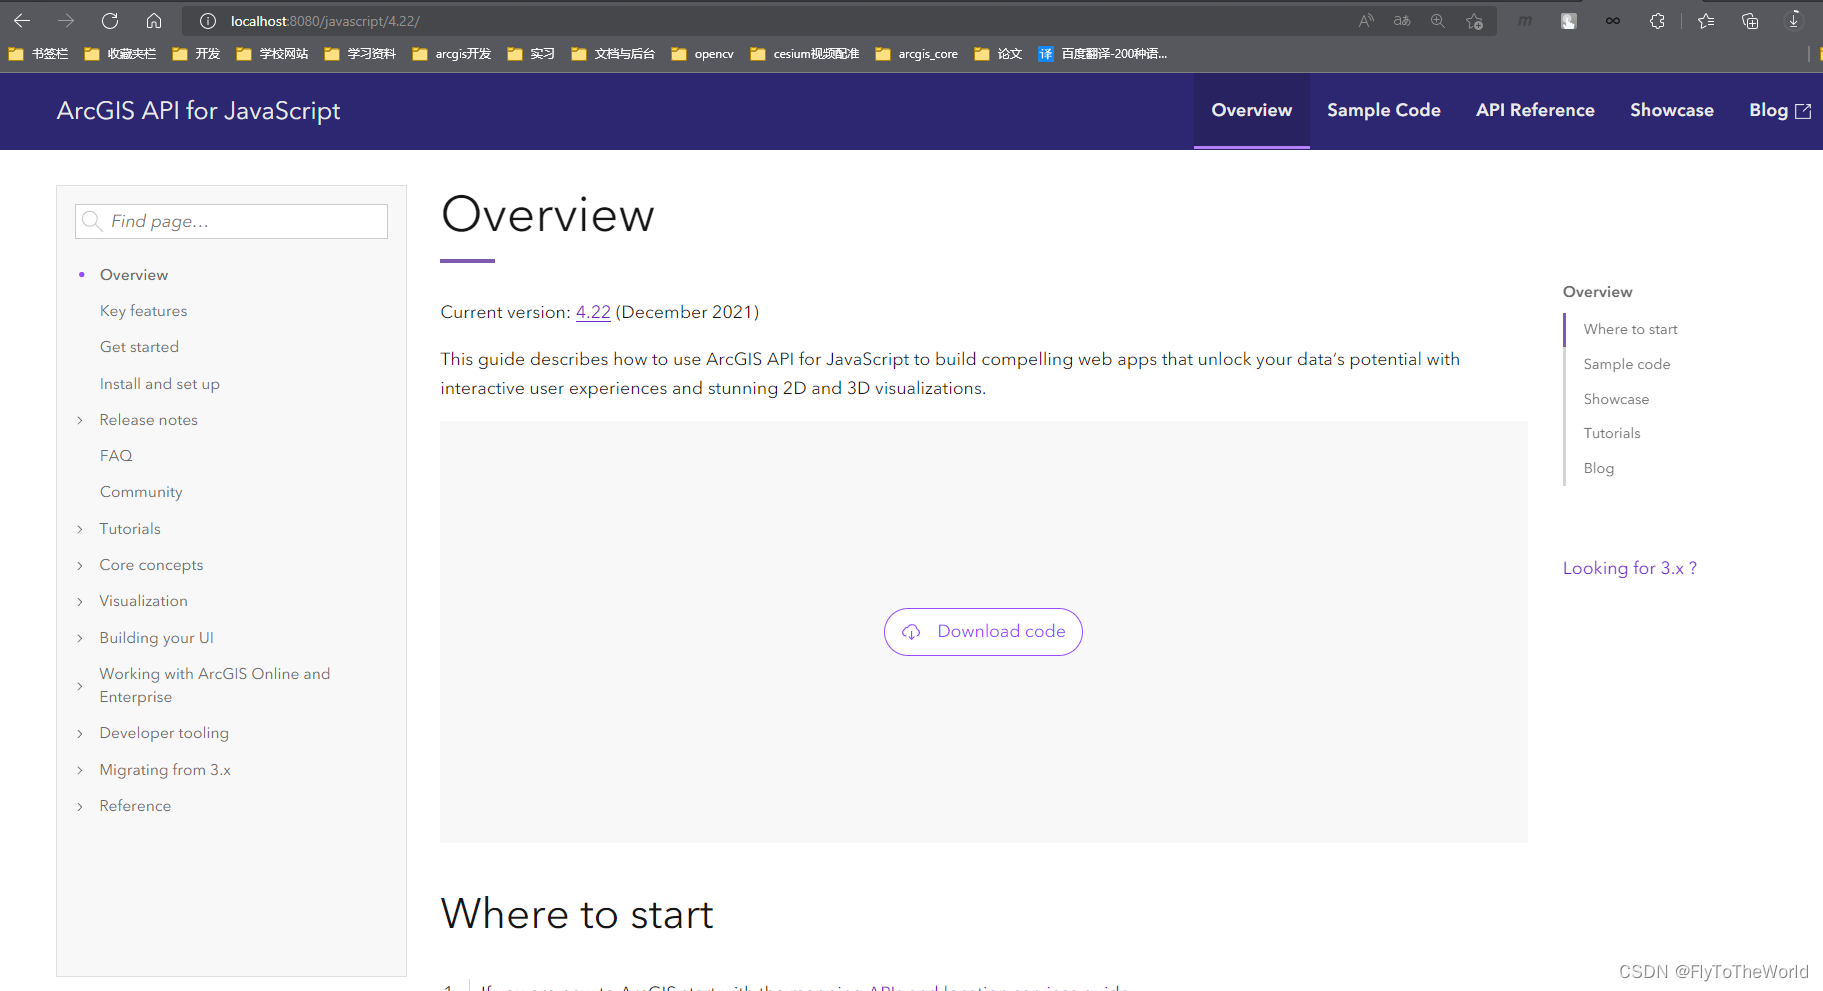This screenshot has height=991, width=1823.
Task: Open the translate page icon
Action: (1402, 21)
